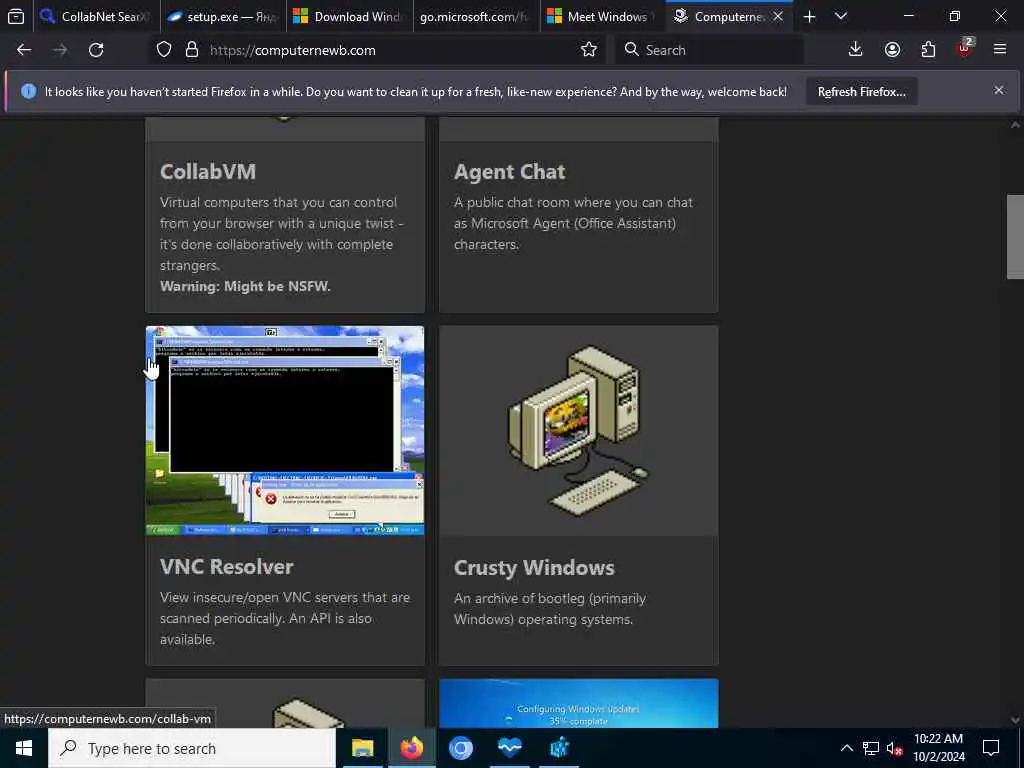1024x768 pixels.
Task: Click the Firefox taskbar icon
Action: (x=411, y=748)
